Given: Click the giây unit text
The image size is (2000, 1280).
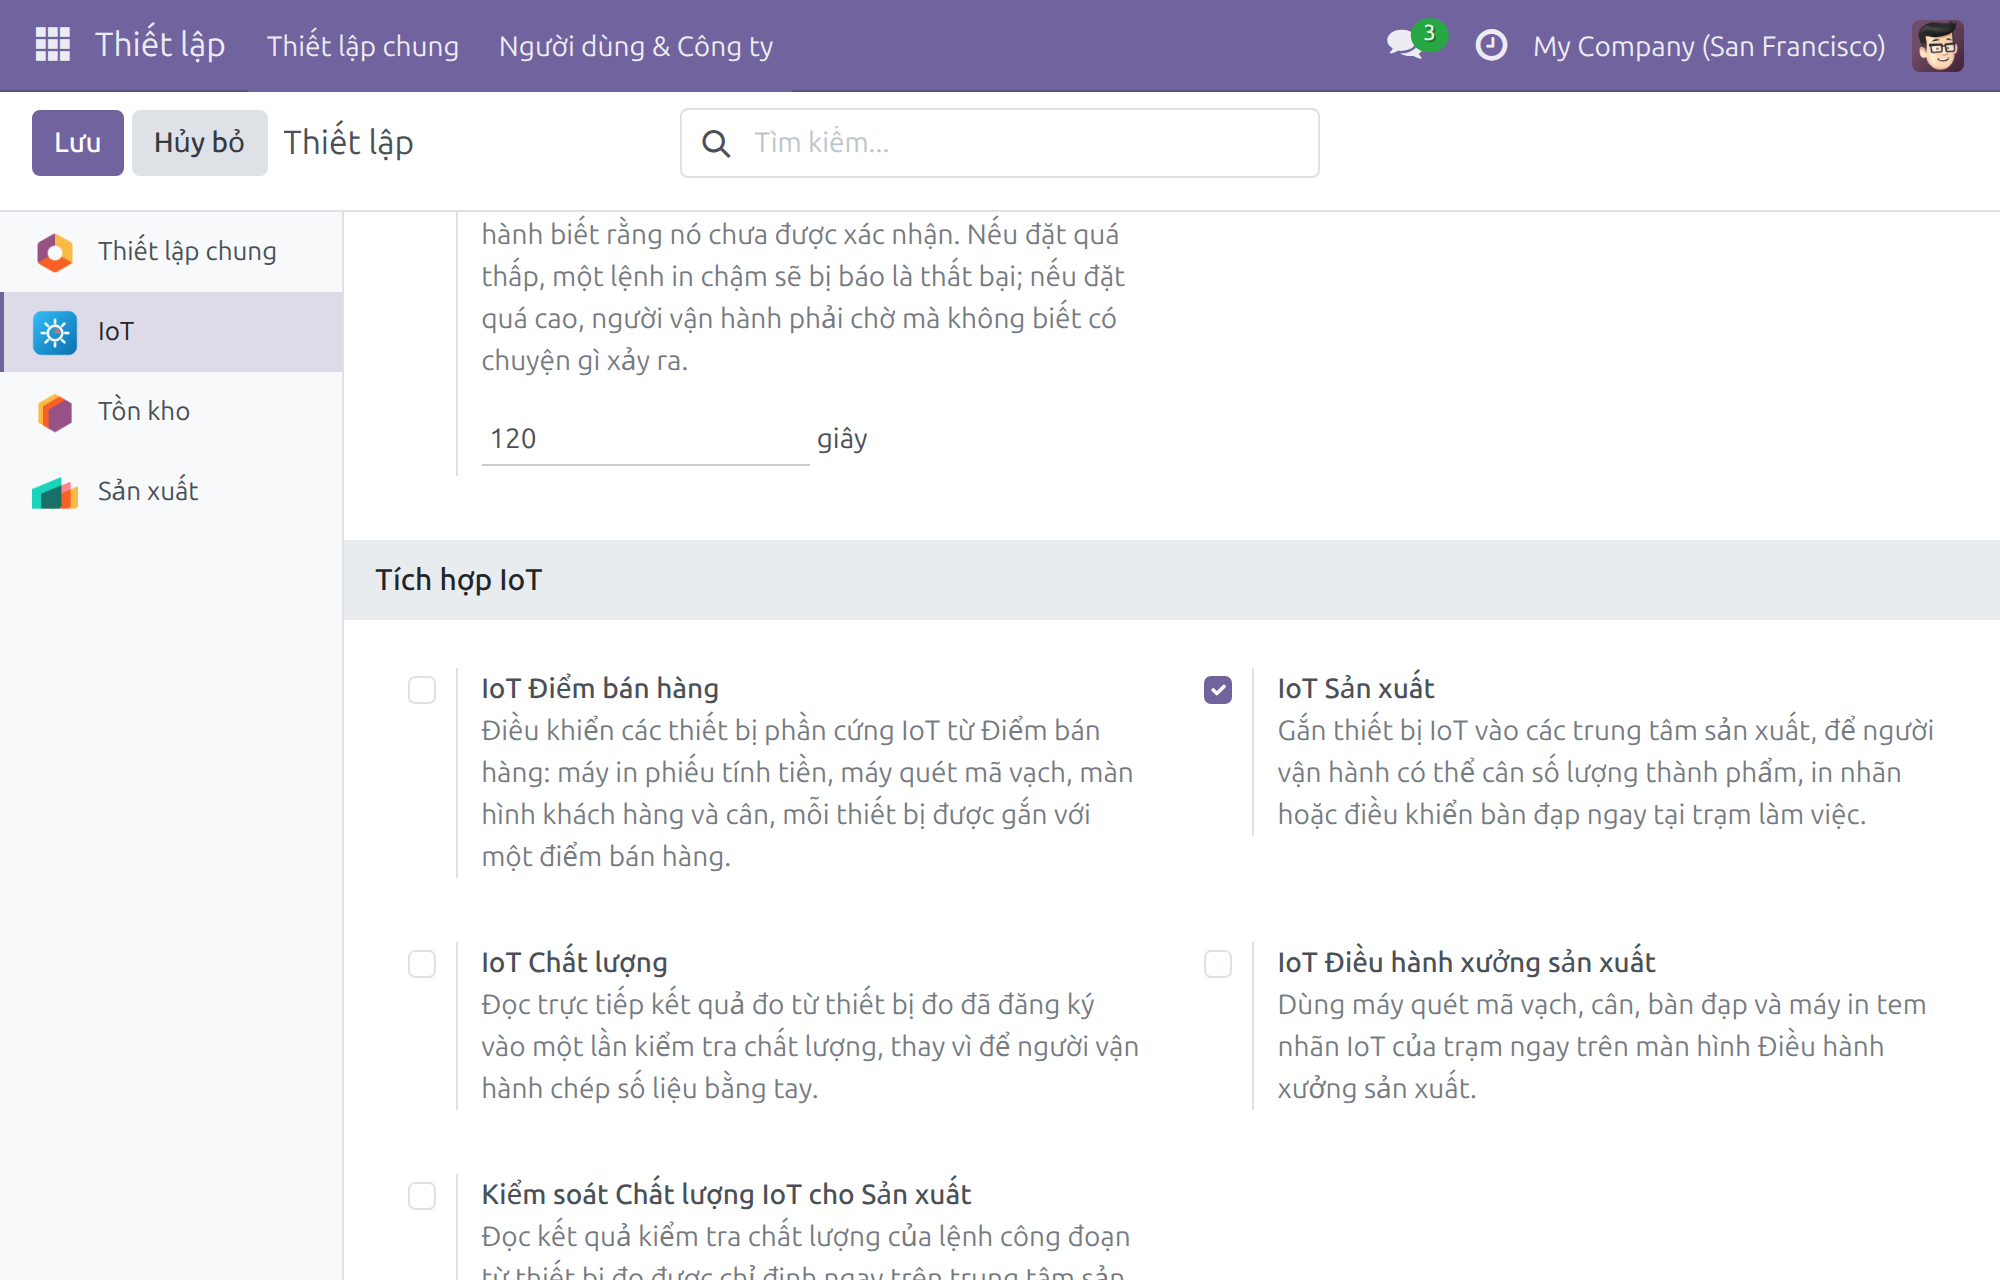Looking at the screenshot, I should [842, 439].
